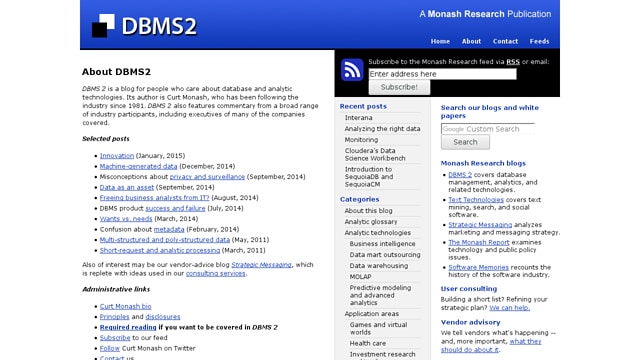Open the disclosures link
This screenshot has height=360, width=640.
point(163,317)
